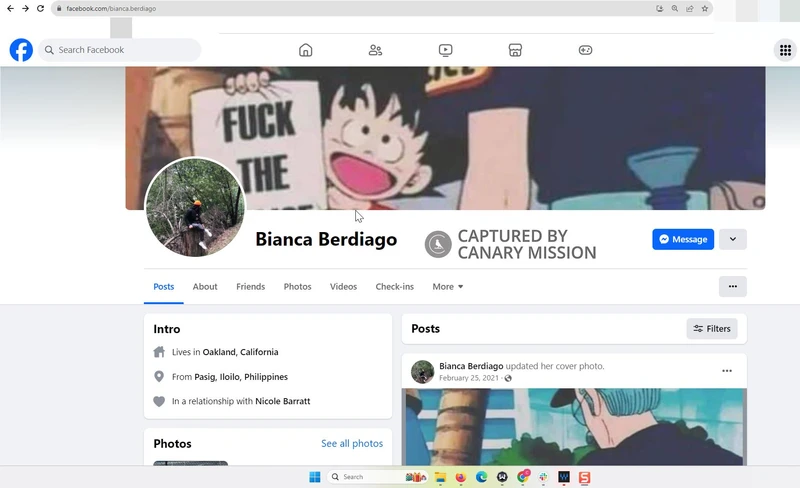This screenshot has width=800, height=488.
Task: Open the Marketplace storefront icon
Action: 515,50
